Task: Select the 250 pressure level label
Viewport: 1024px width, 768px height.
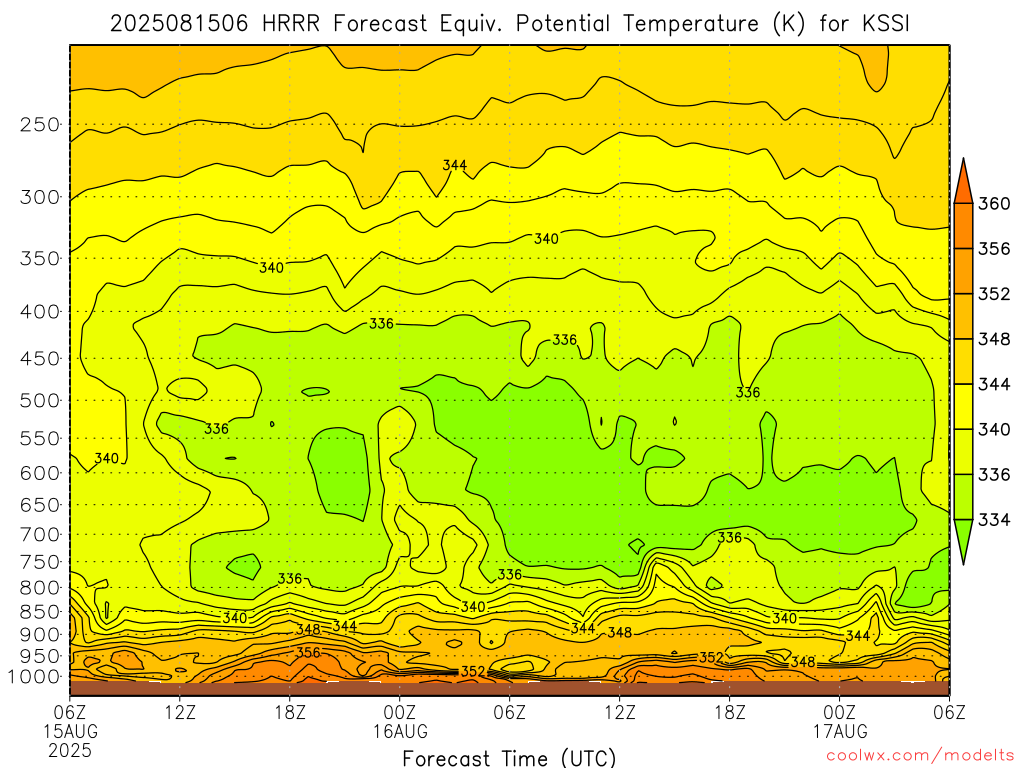Action: click(40, 124)
